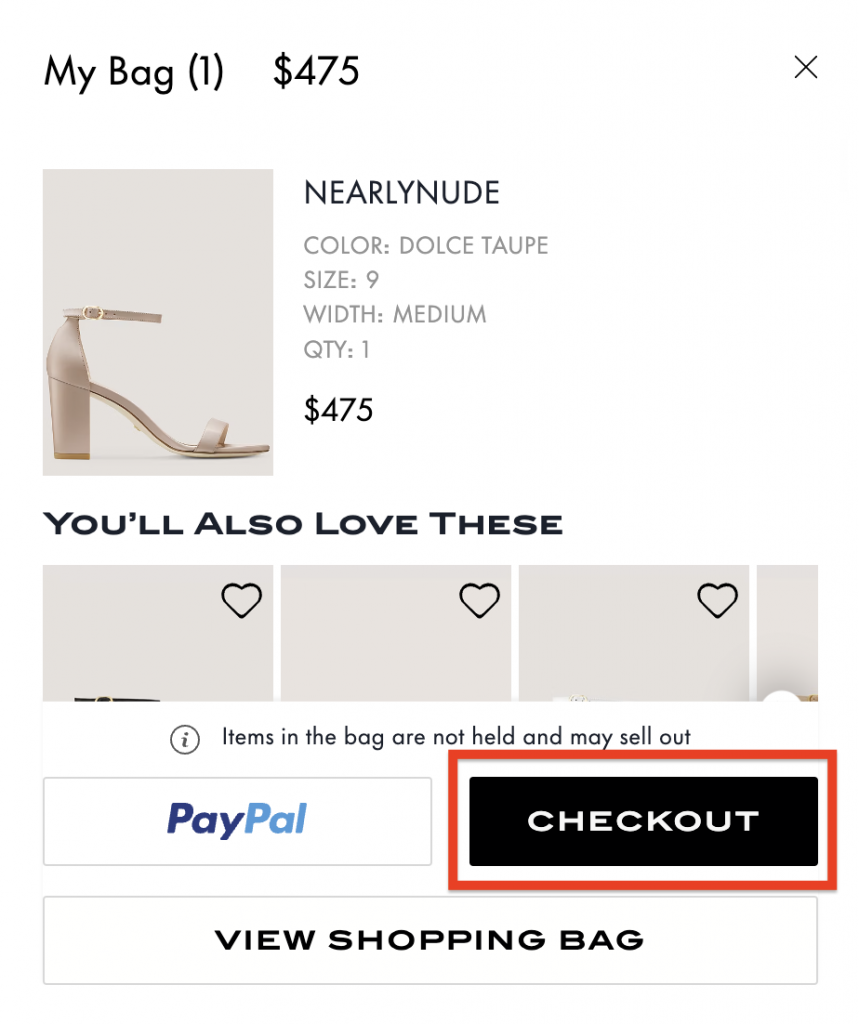This screenshot has height=1024, width=859.
Task: Add third recommended item to wishlist
Action: [x=717, y=600]
